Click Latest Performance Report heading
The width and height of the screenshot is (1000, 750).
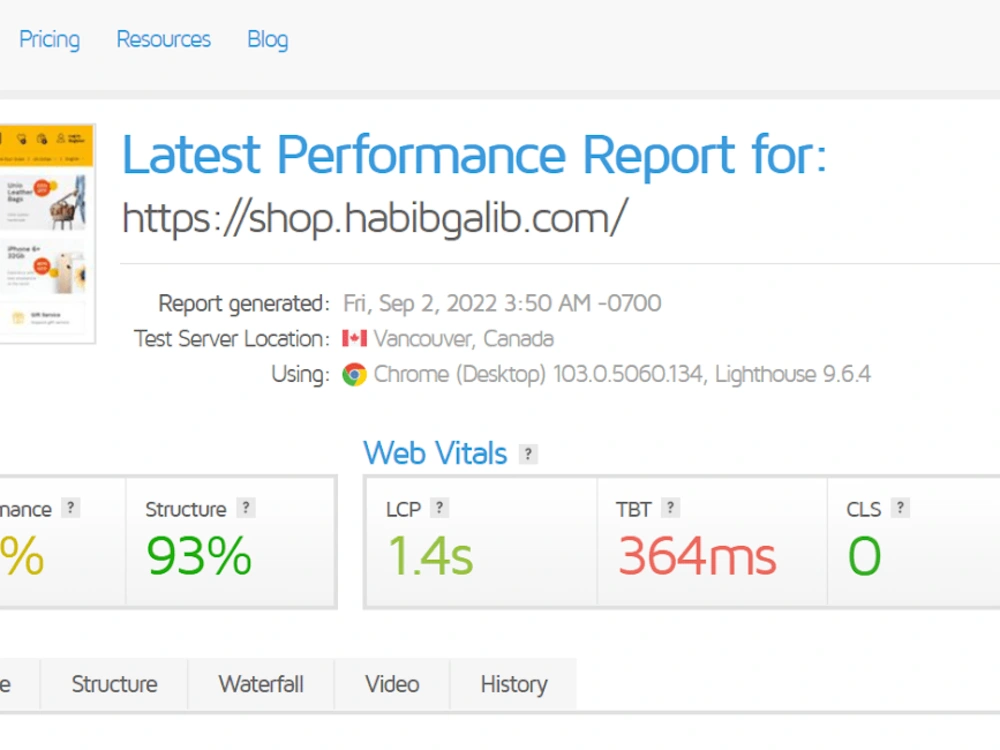click(474, 155)
